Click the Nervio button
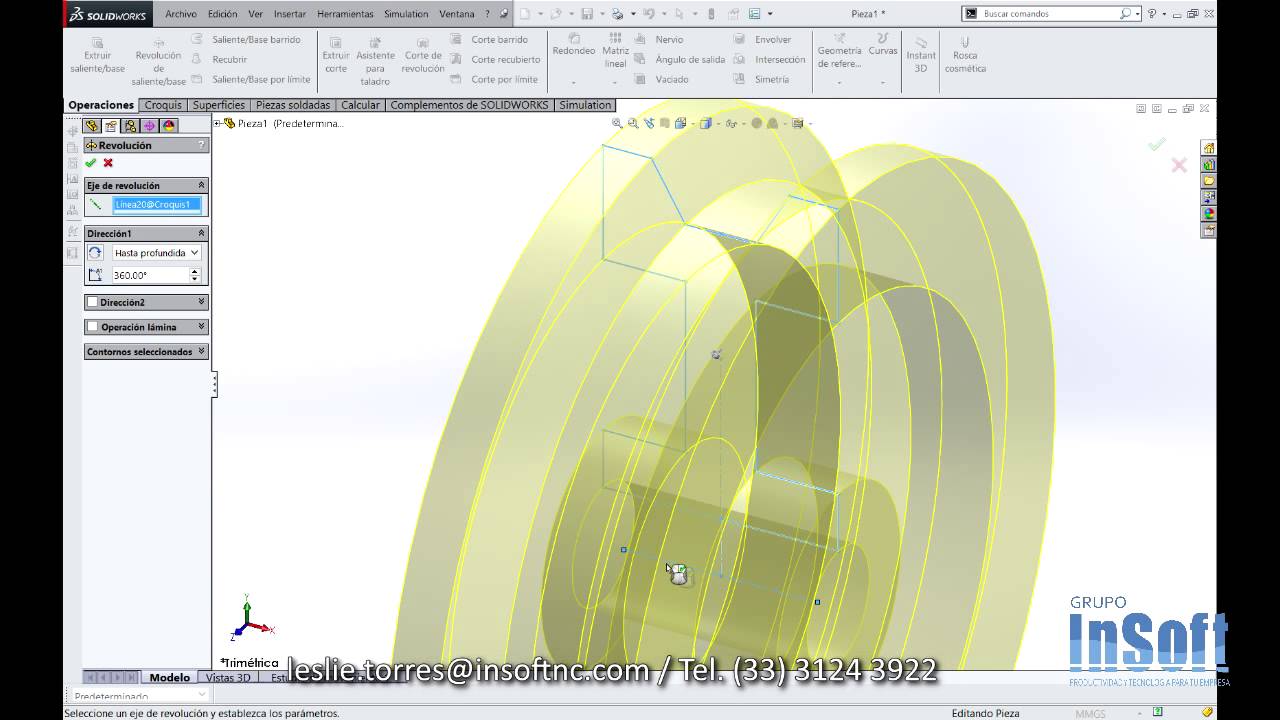 click(660, 40)
